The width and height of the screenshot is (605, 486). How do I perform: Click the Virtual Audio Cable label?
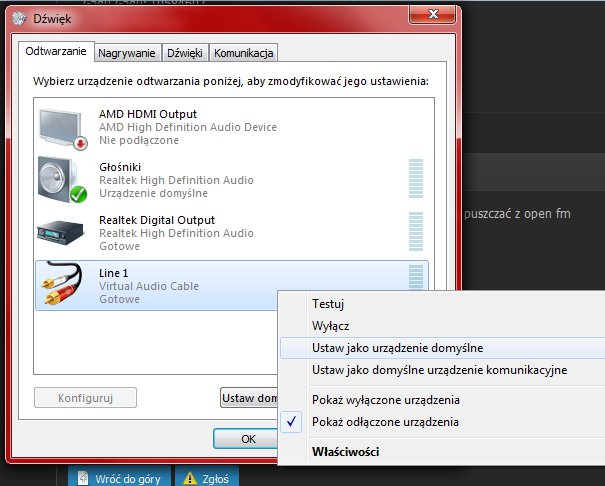coord(149,286)
